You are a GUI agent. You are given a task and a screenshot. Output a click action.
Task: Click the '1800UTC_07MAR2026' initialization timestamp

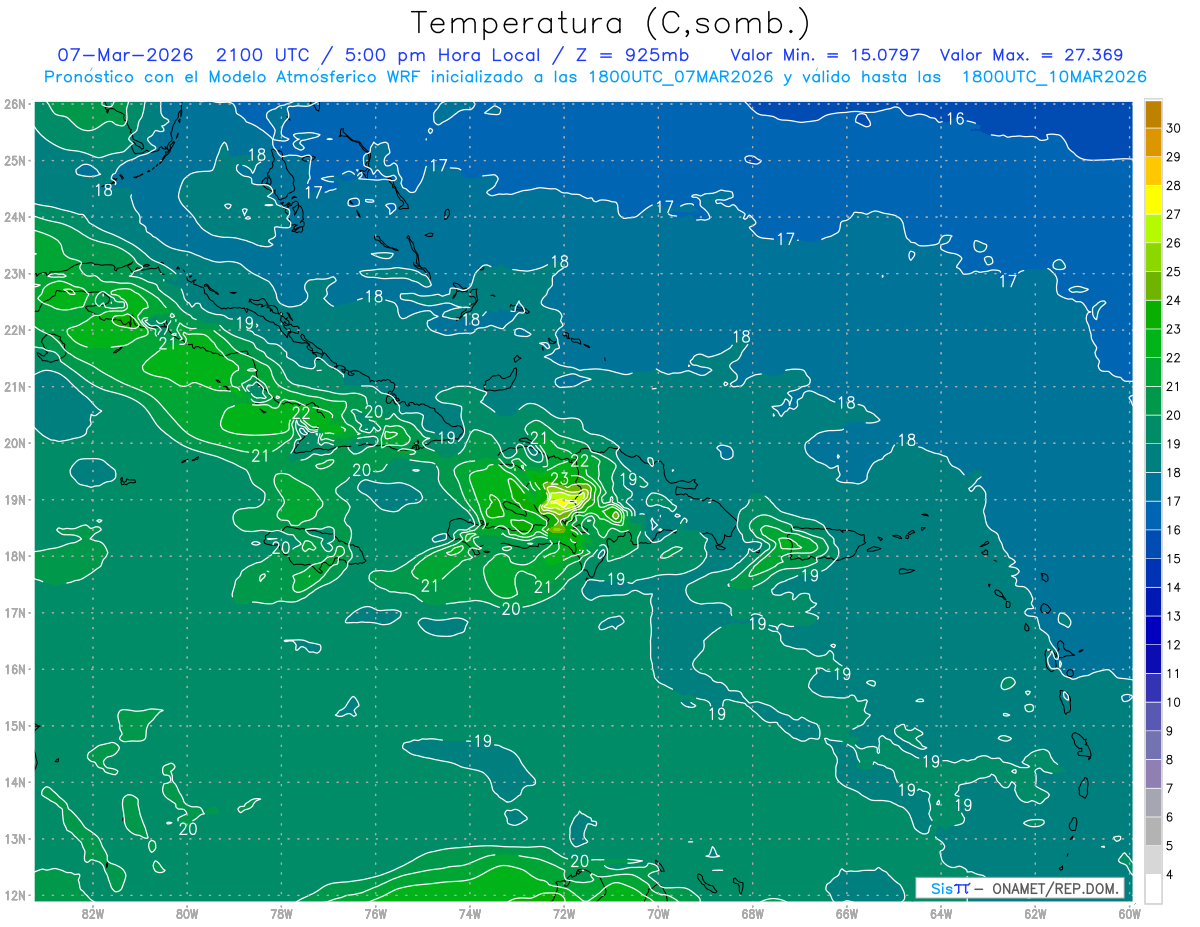click(680, 77)
